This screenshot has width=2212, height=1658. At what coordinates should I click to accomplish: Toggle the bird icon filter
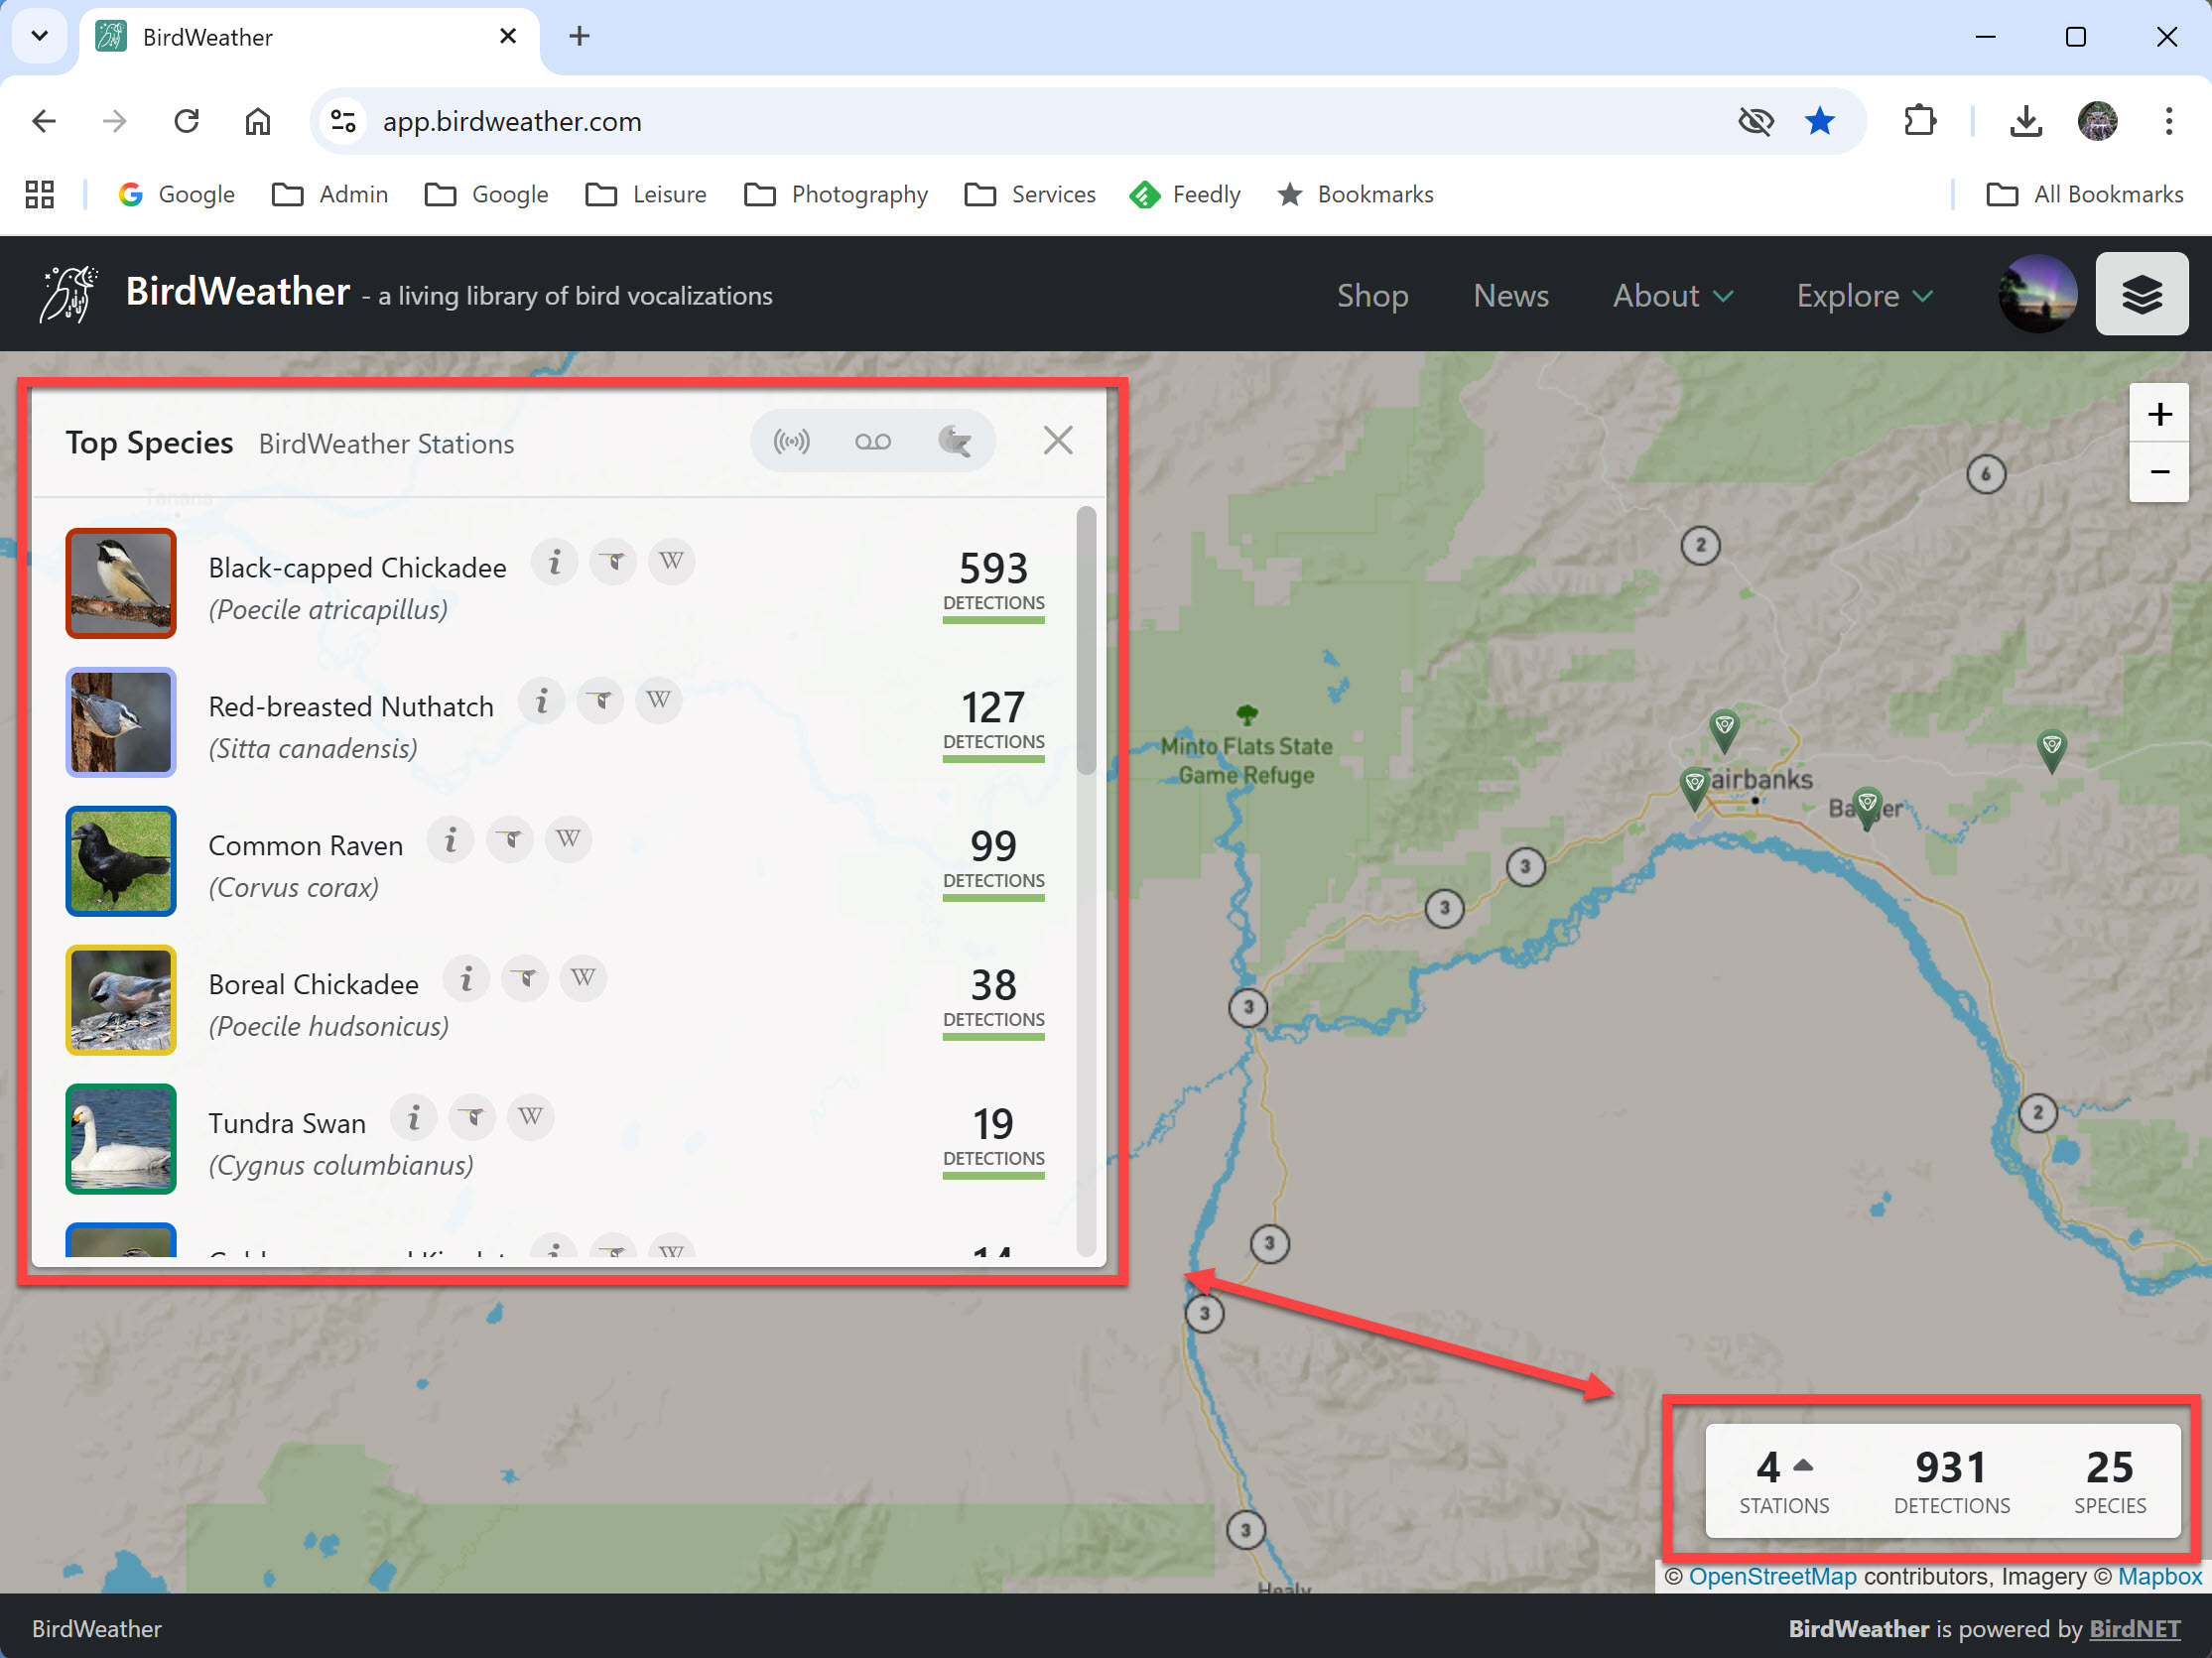coord(954,441)
